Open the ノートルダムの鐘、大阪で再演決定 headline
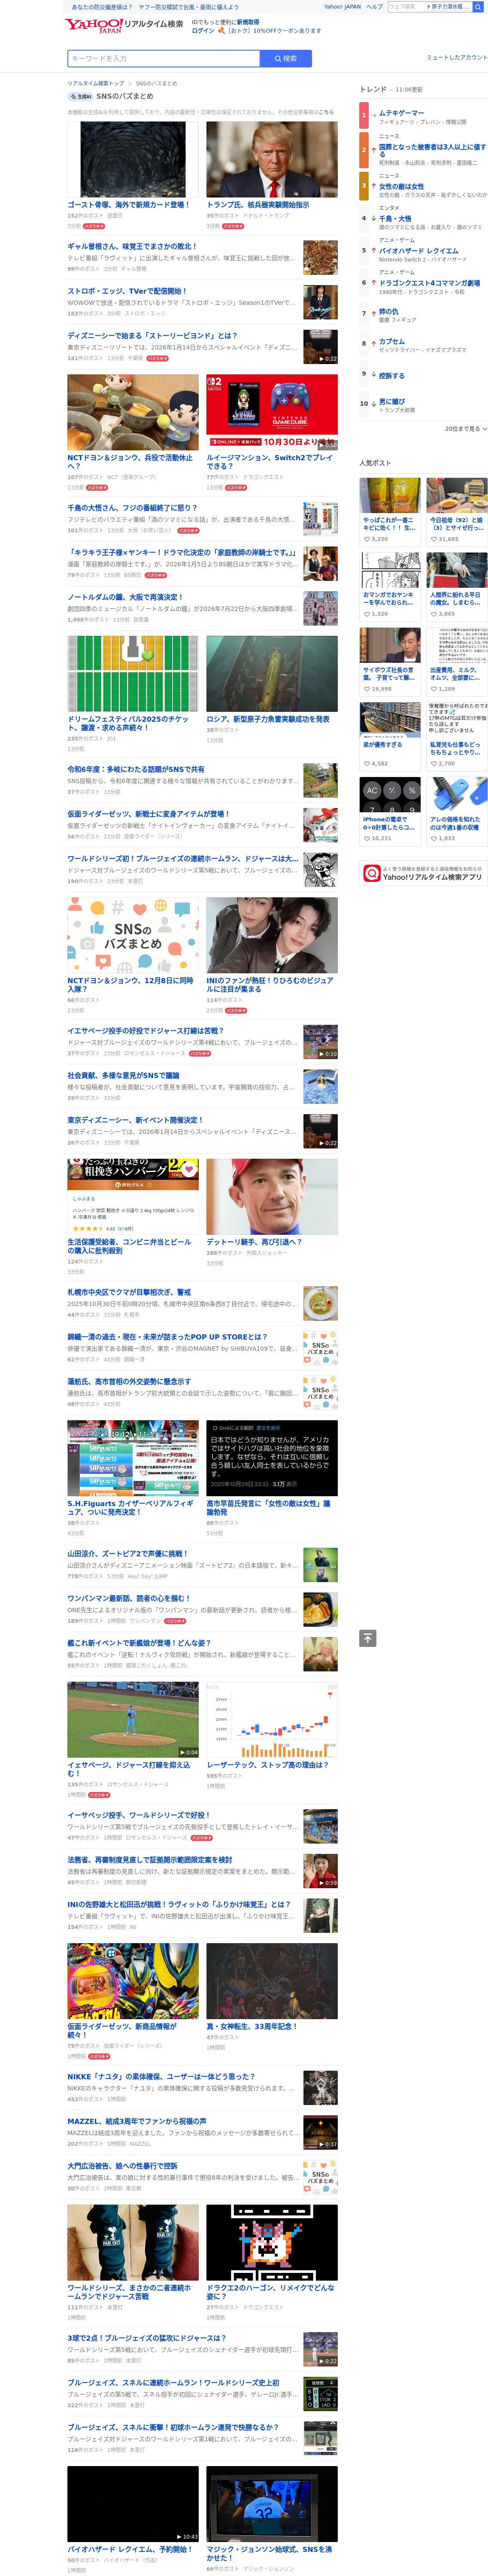This screenshot has height=2576, width=488. coord(125,597)
